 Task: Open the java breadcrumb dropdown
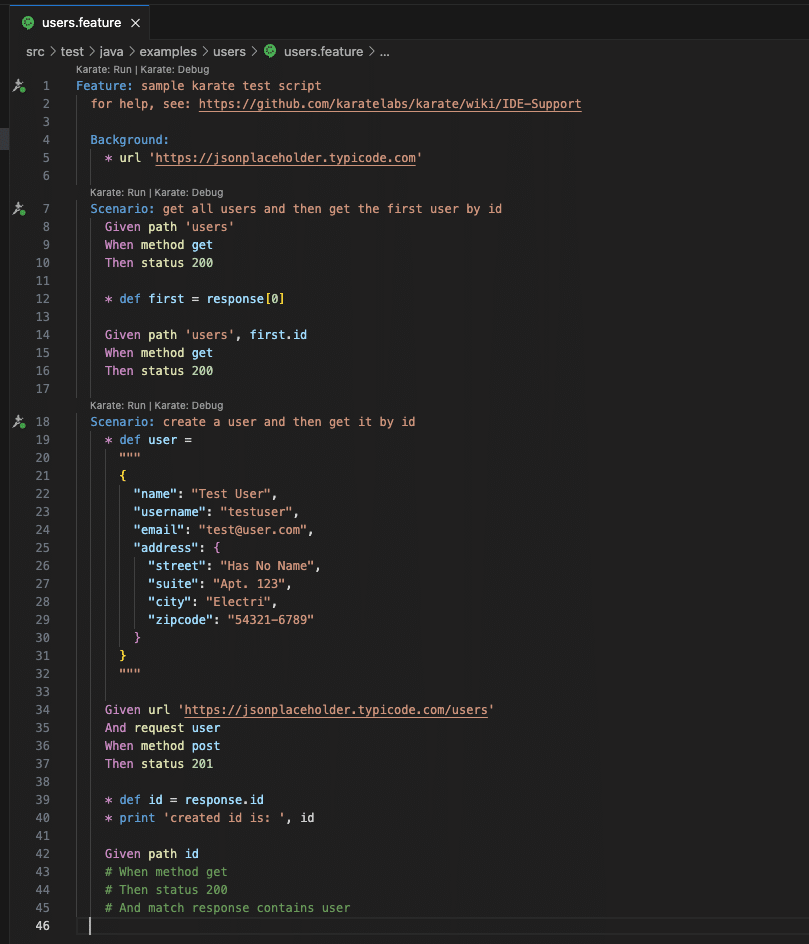(x=110, y=51)
